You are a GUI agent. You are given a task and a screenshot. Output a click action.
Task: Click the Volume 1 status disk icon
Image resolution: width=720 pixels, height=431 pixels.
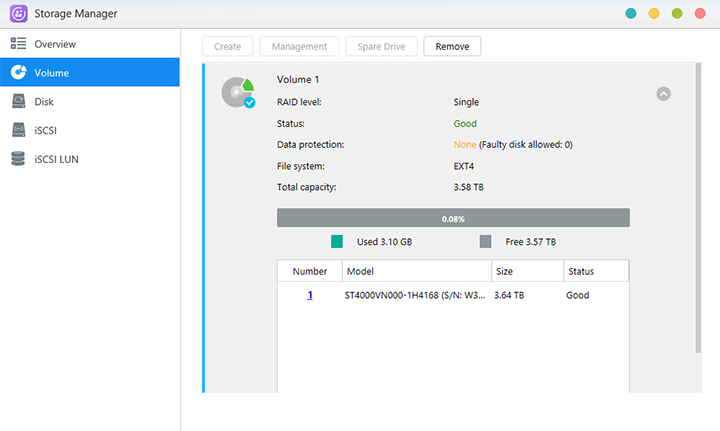pos(238,93)
